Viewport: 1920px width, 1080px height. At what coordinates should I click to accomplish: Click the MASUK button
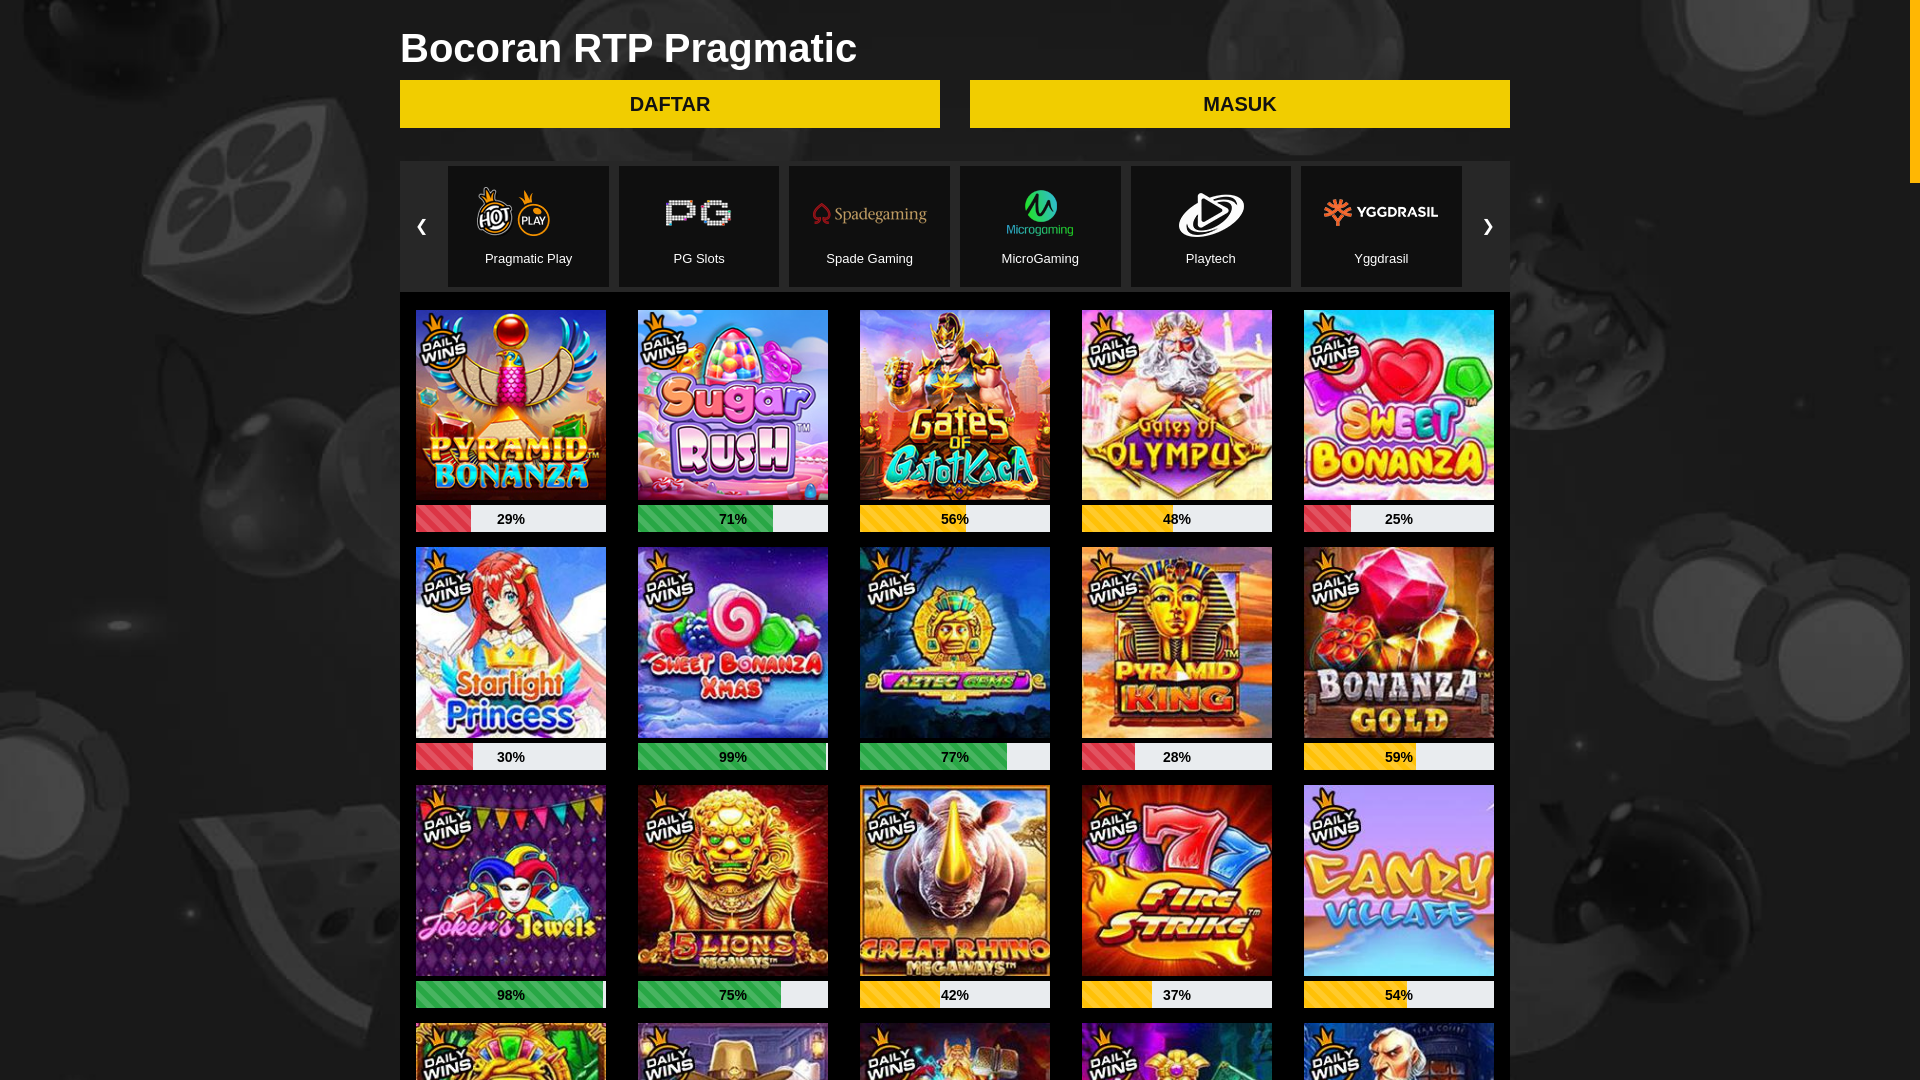pos(1240,104)
